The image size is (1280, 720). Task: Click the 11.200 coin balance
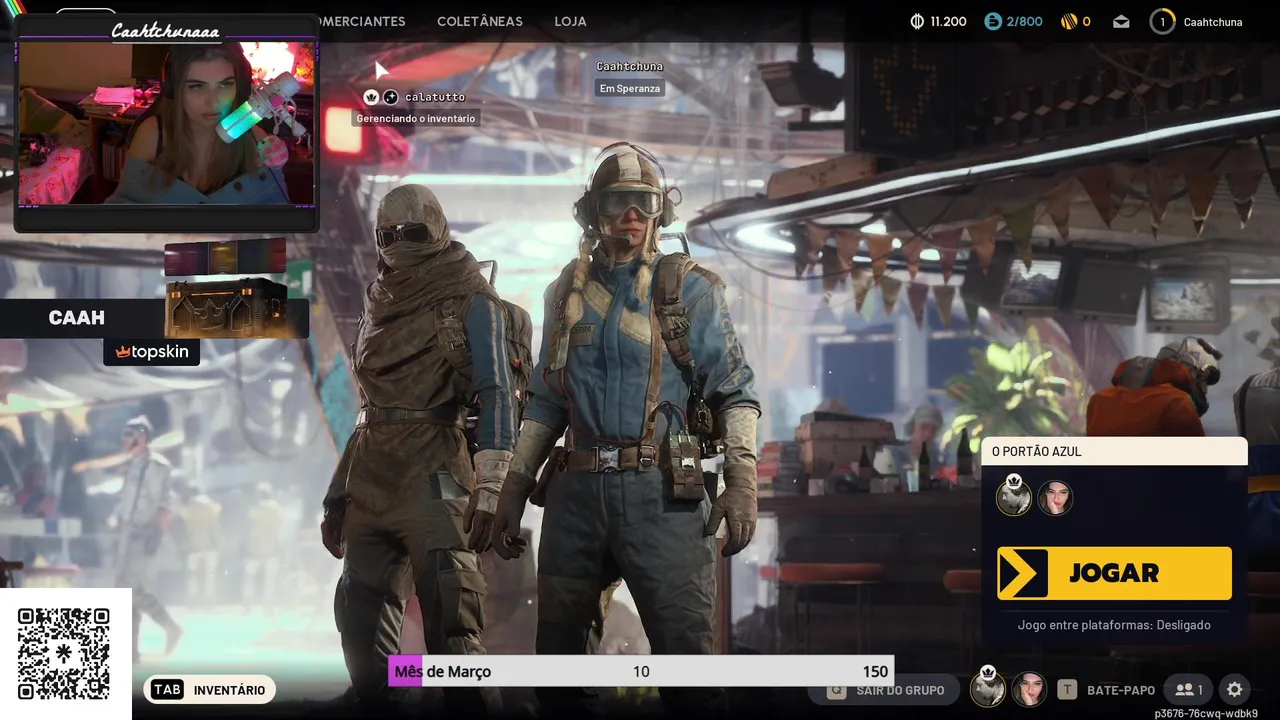click(948, 21)
